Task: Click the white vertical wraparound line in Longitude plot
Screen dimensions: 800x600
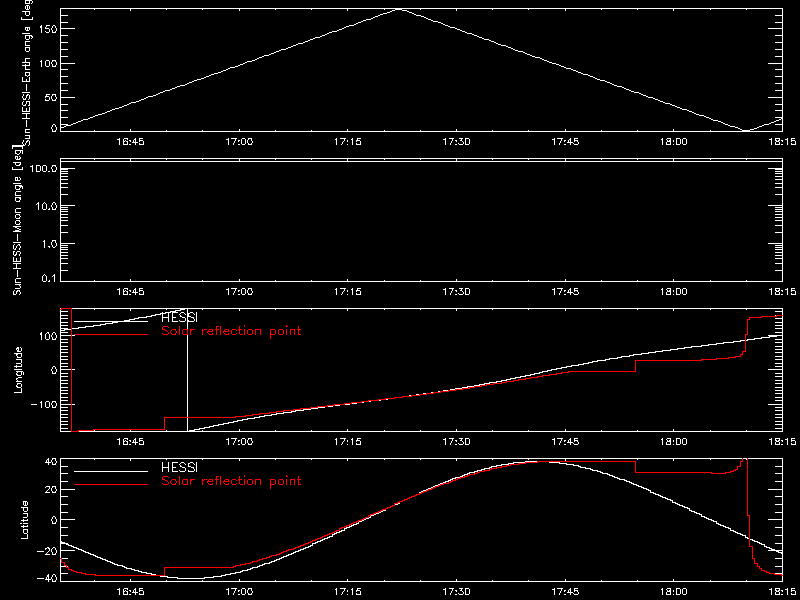Action: pyautogui.click(x=187, y=370)
